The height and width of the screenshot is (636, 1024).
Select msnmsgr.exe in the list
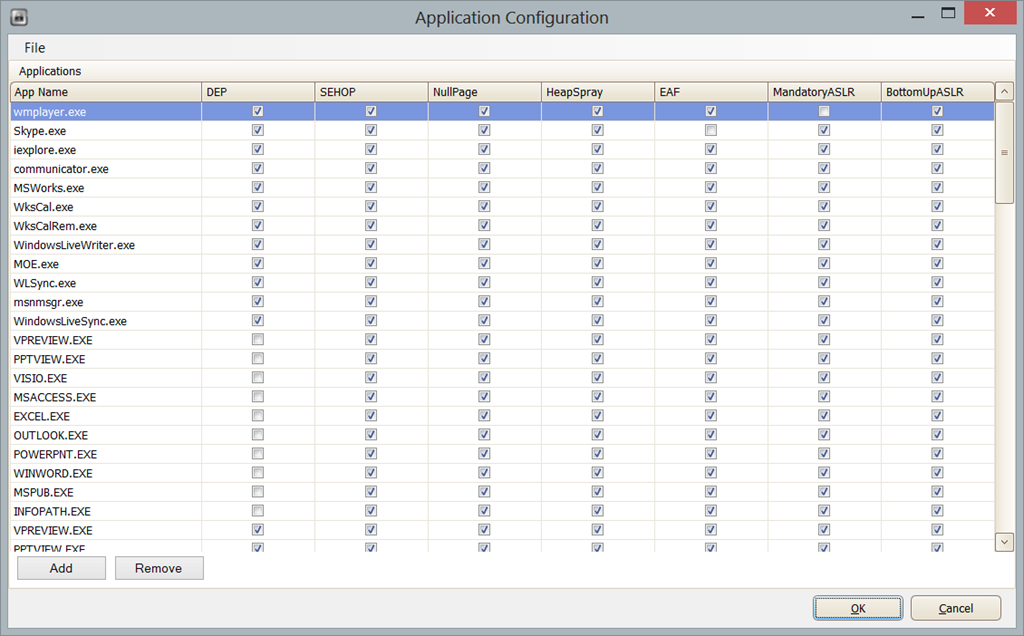click(x=48, y=302)
